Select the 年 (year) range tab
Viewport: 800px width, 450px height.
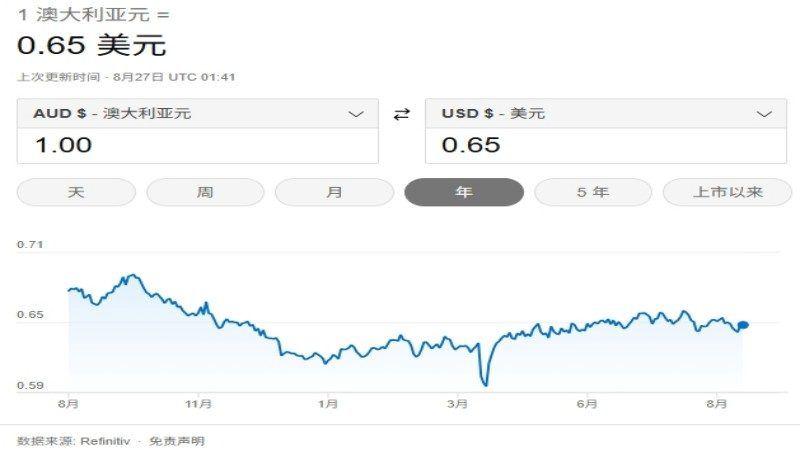[464, 192]
